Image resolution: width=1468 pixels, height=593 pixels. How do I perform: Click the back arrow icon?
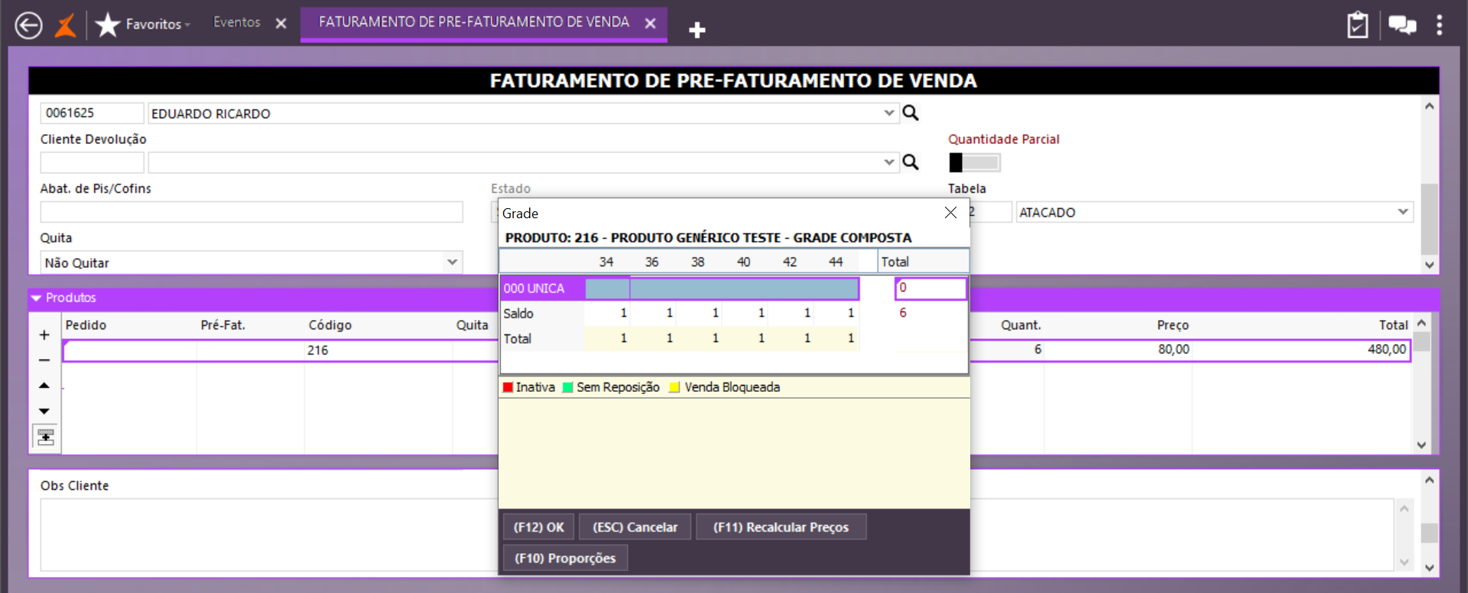(x=29, y=25)
